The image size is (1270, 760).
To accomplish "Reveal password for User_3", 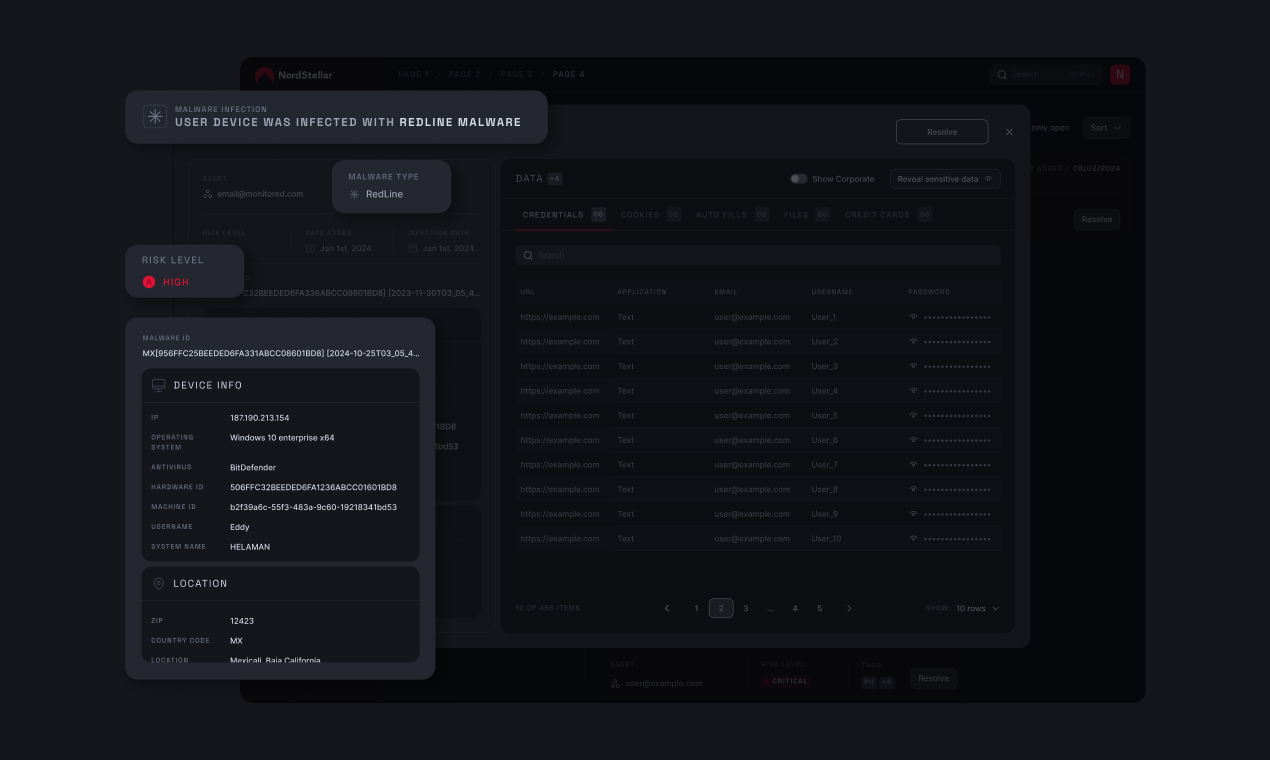I will 913,366.
